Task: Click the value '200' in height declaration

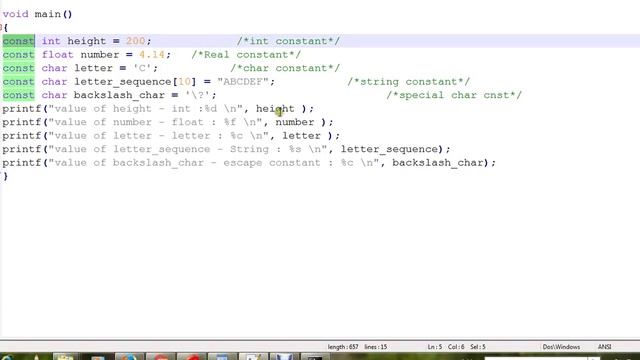Action: point(136,41)
